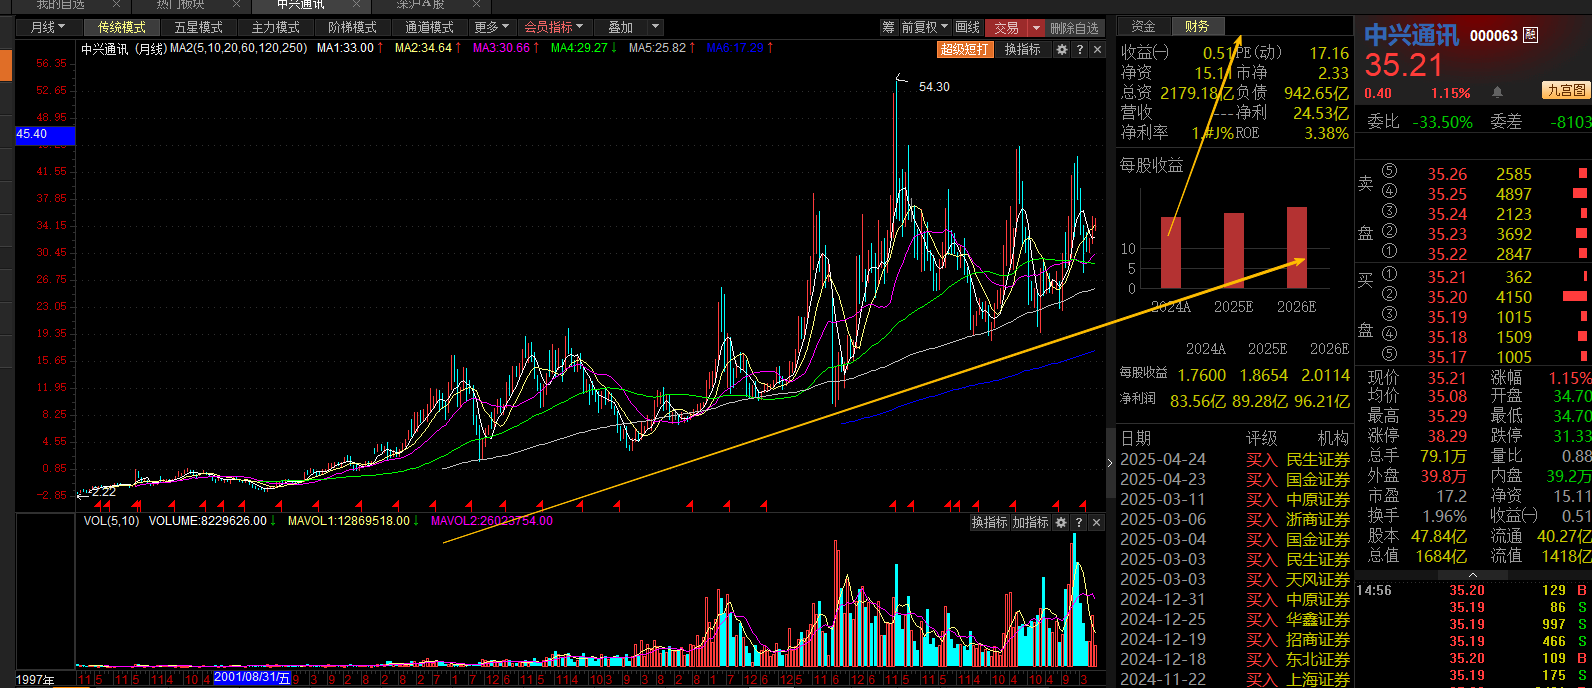Screen dimensions: 1592x688
Task: Select the 财务 panel tab
Action: coord(1197,27)
